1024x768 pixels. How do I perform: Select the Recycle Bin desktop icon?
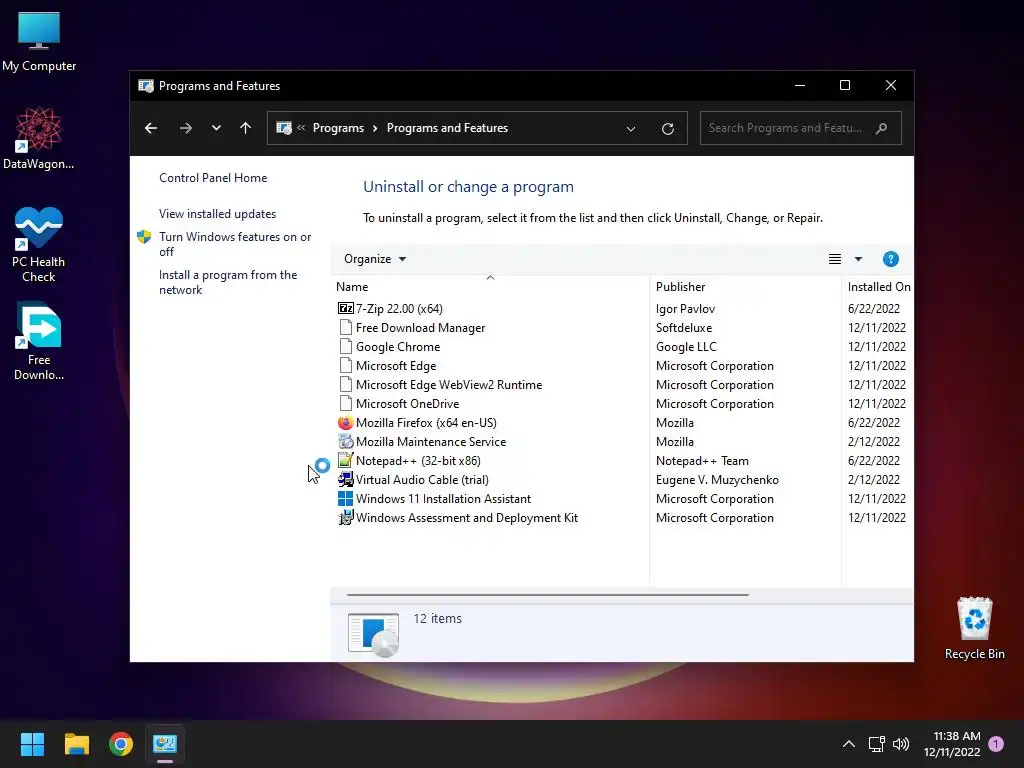pos(974,629)
